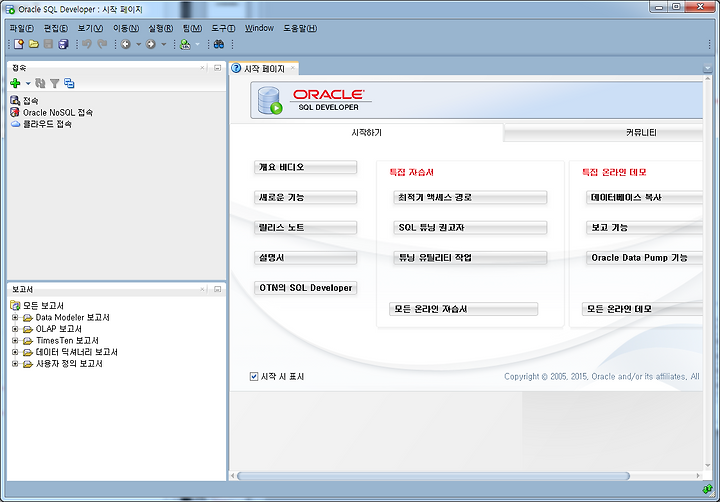Click the horizontal scrollbar right arrow
Image resolution: width=720 pixels, height=502 pixels.
tap(698, 476)
